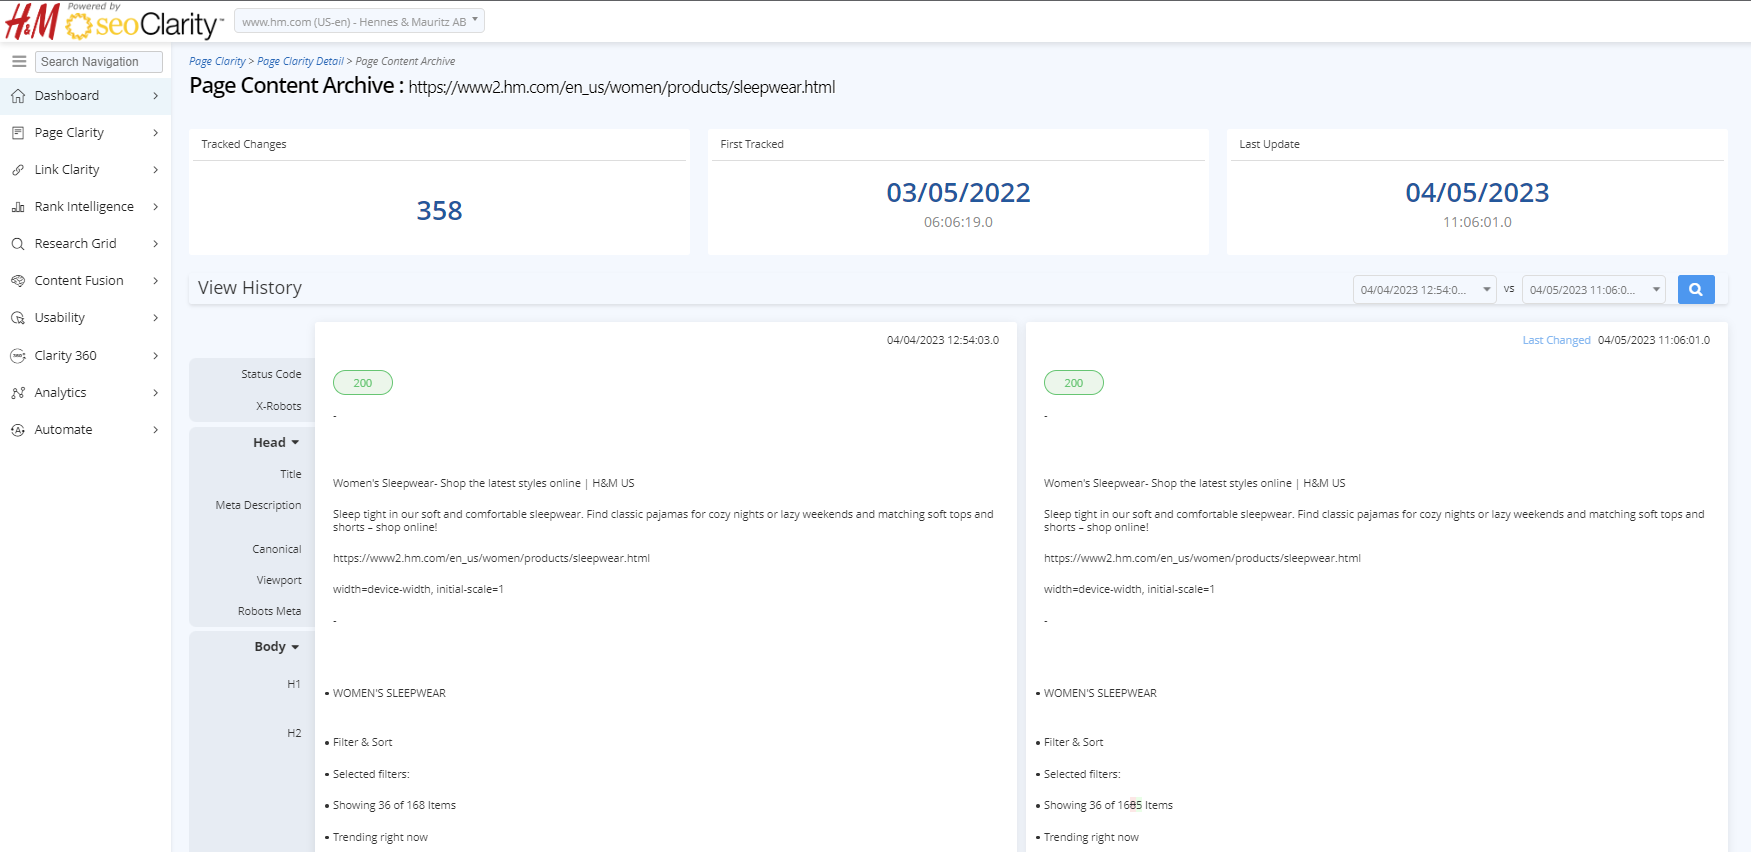
Task: Click the hamburger menu icon
Action: 18,62
